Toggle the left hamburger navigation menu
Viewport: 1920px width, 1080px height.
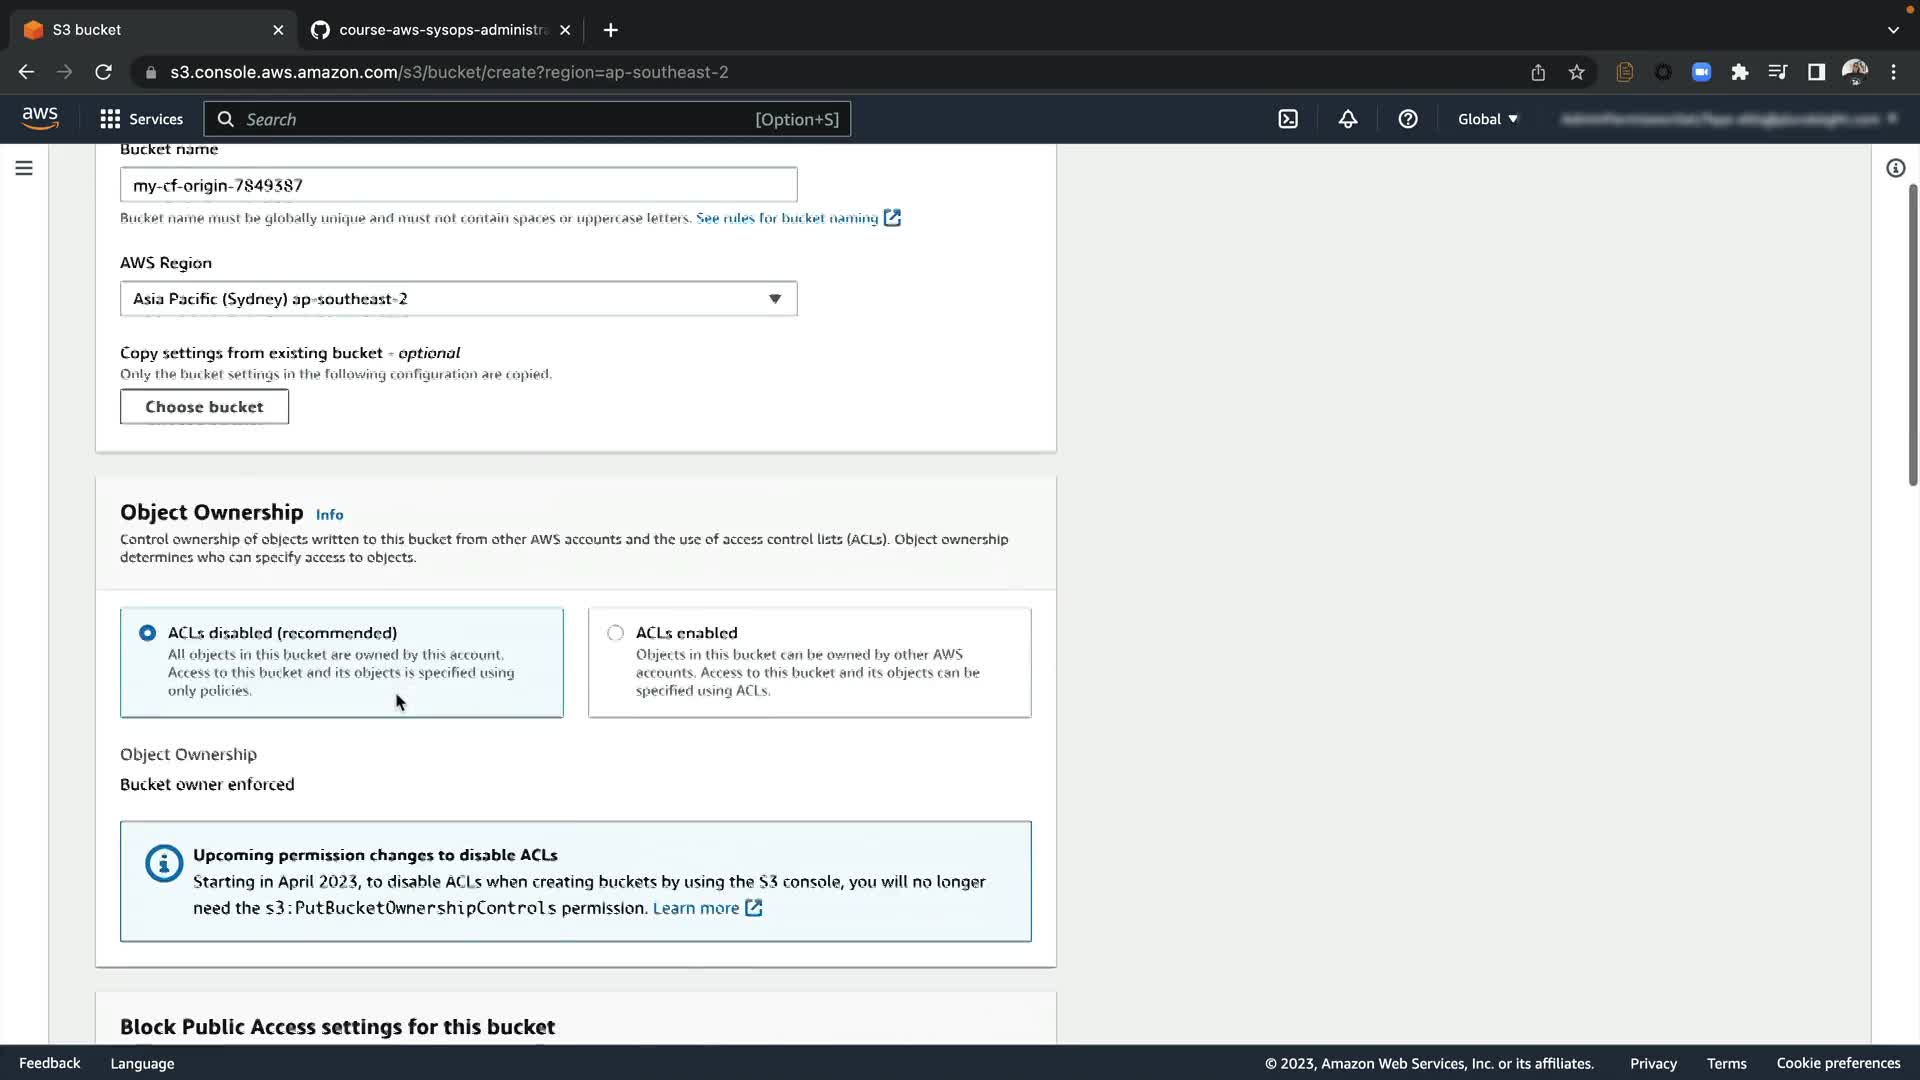click(24, 168)
